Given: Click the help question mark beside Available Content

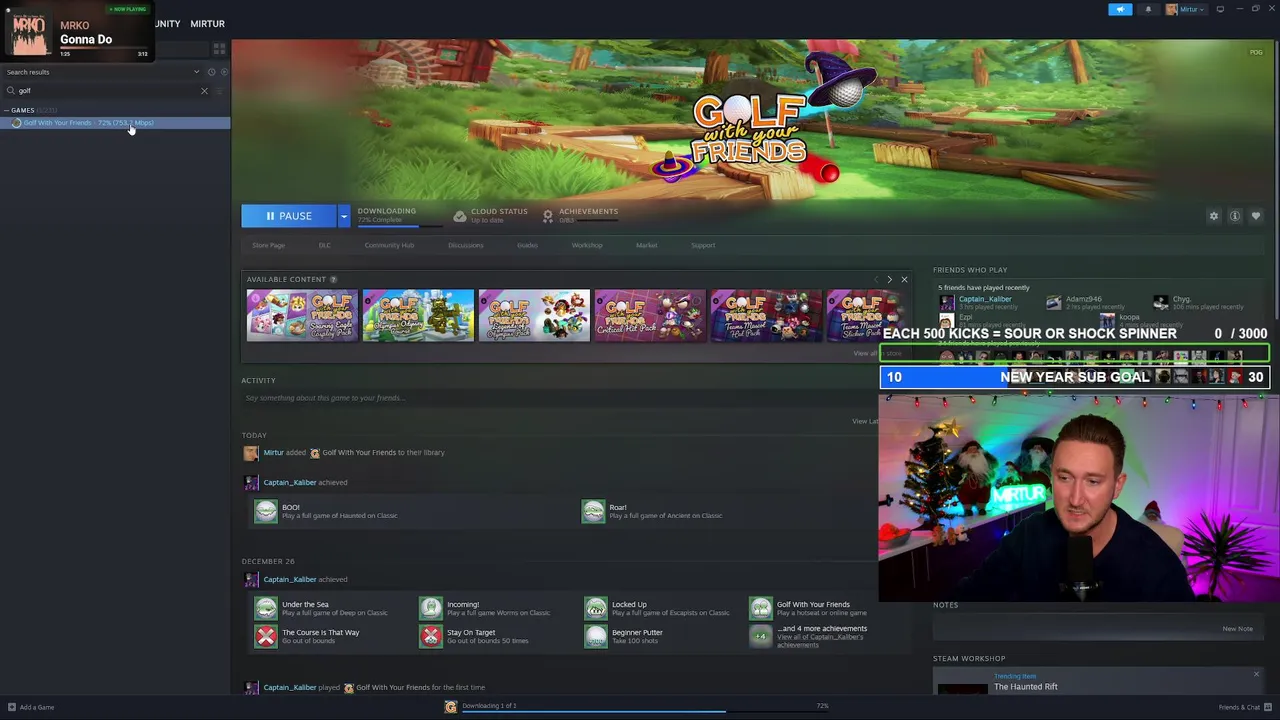Looking at the screenshot, I should pyautogui.click(x=333, y=279).
